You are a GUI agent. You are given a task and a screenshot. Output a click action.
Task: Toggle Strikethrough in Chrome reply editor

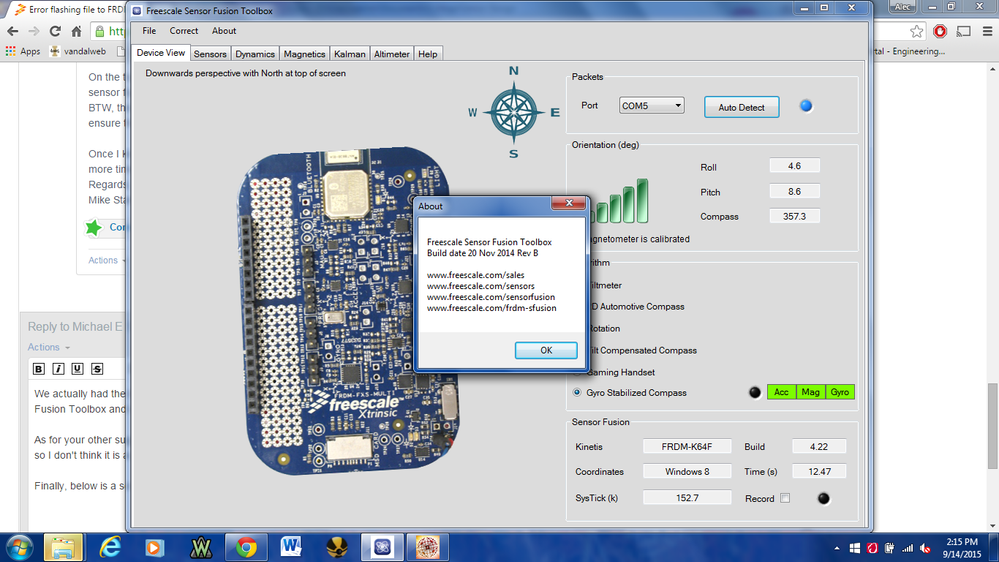[97, 369]
